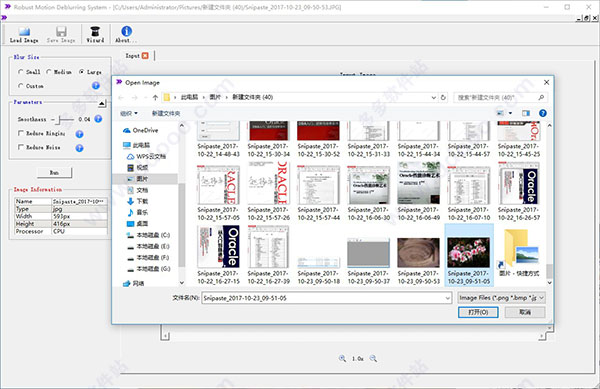Select the Large blur size radio

coord(82,72)
